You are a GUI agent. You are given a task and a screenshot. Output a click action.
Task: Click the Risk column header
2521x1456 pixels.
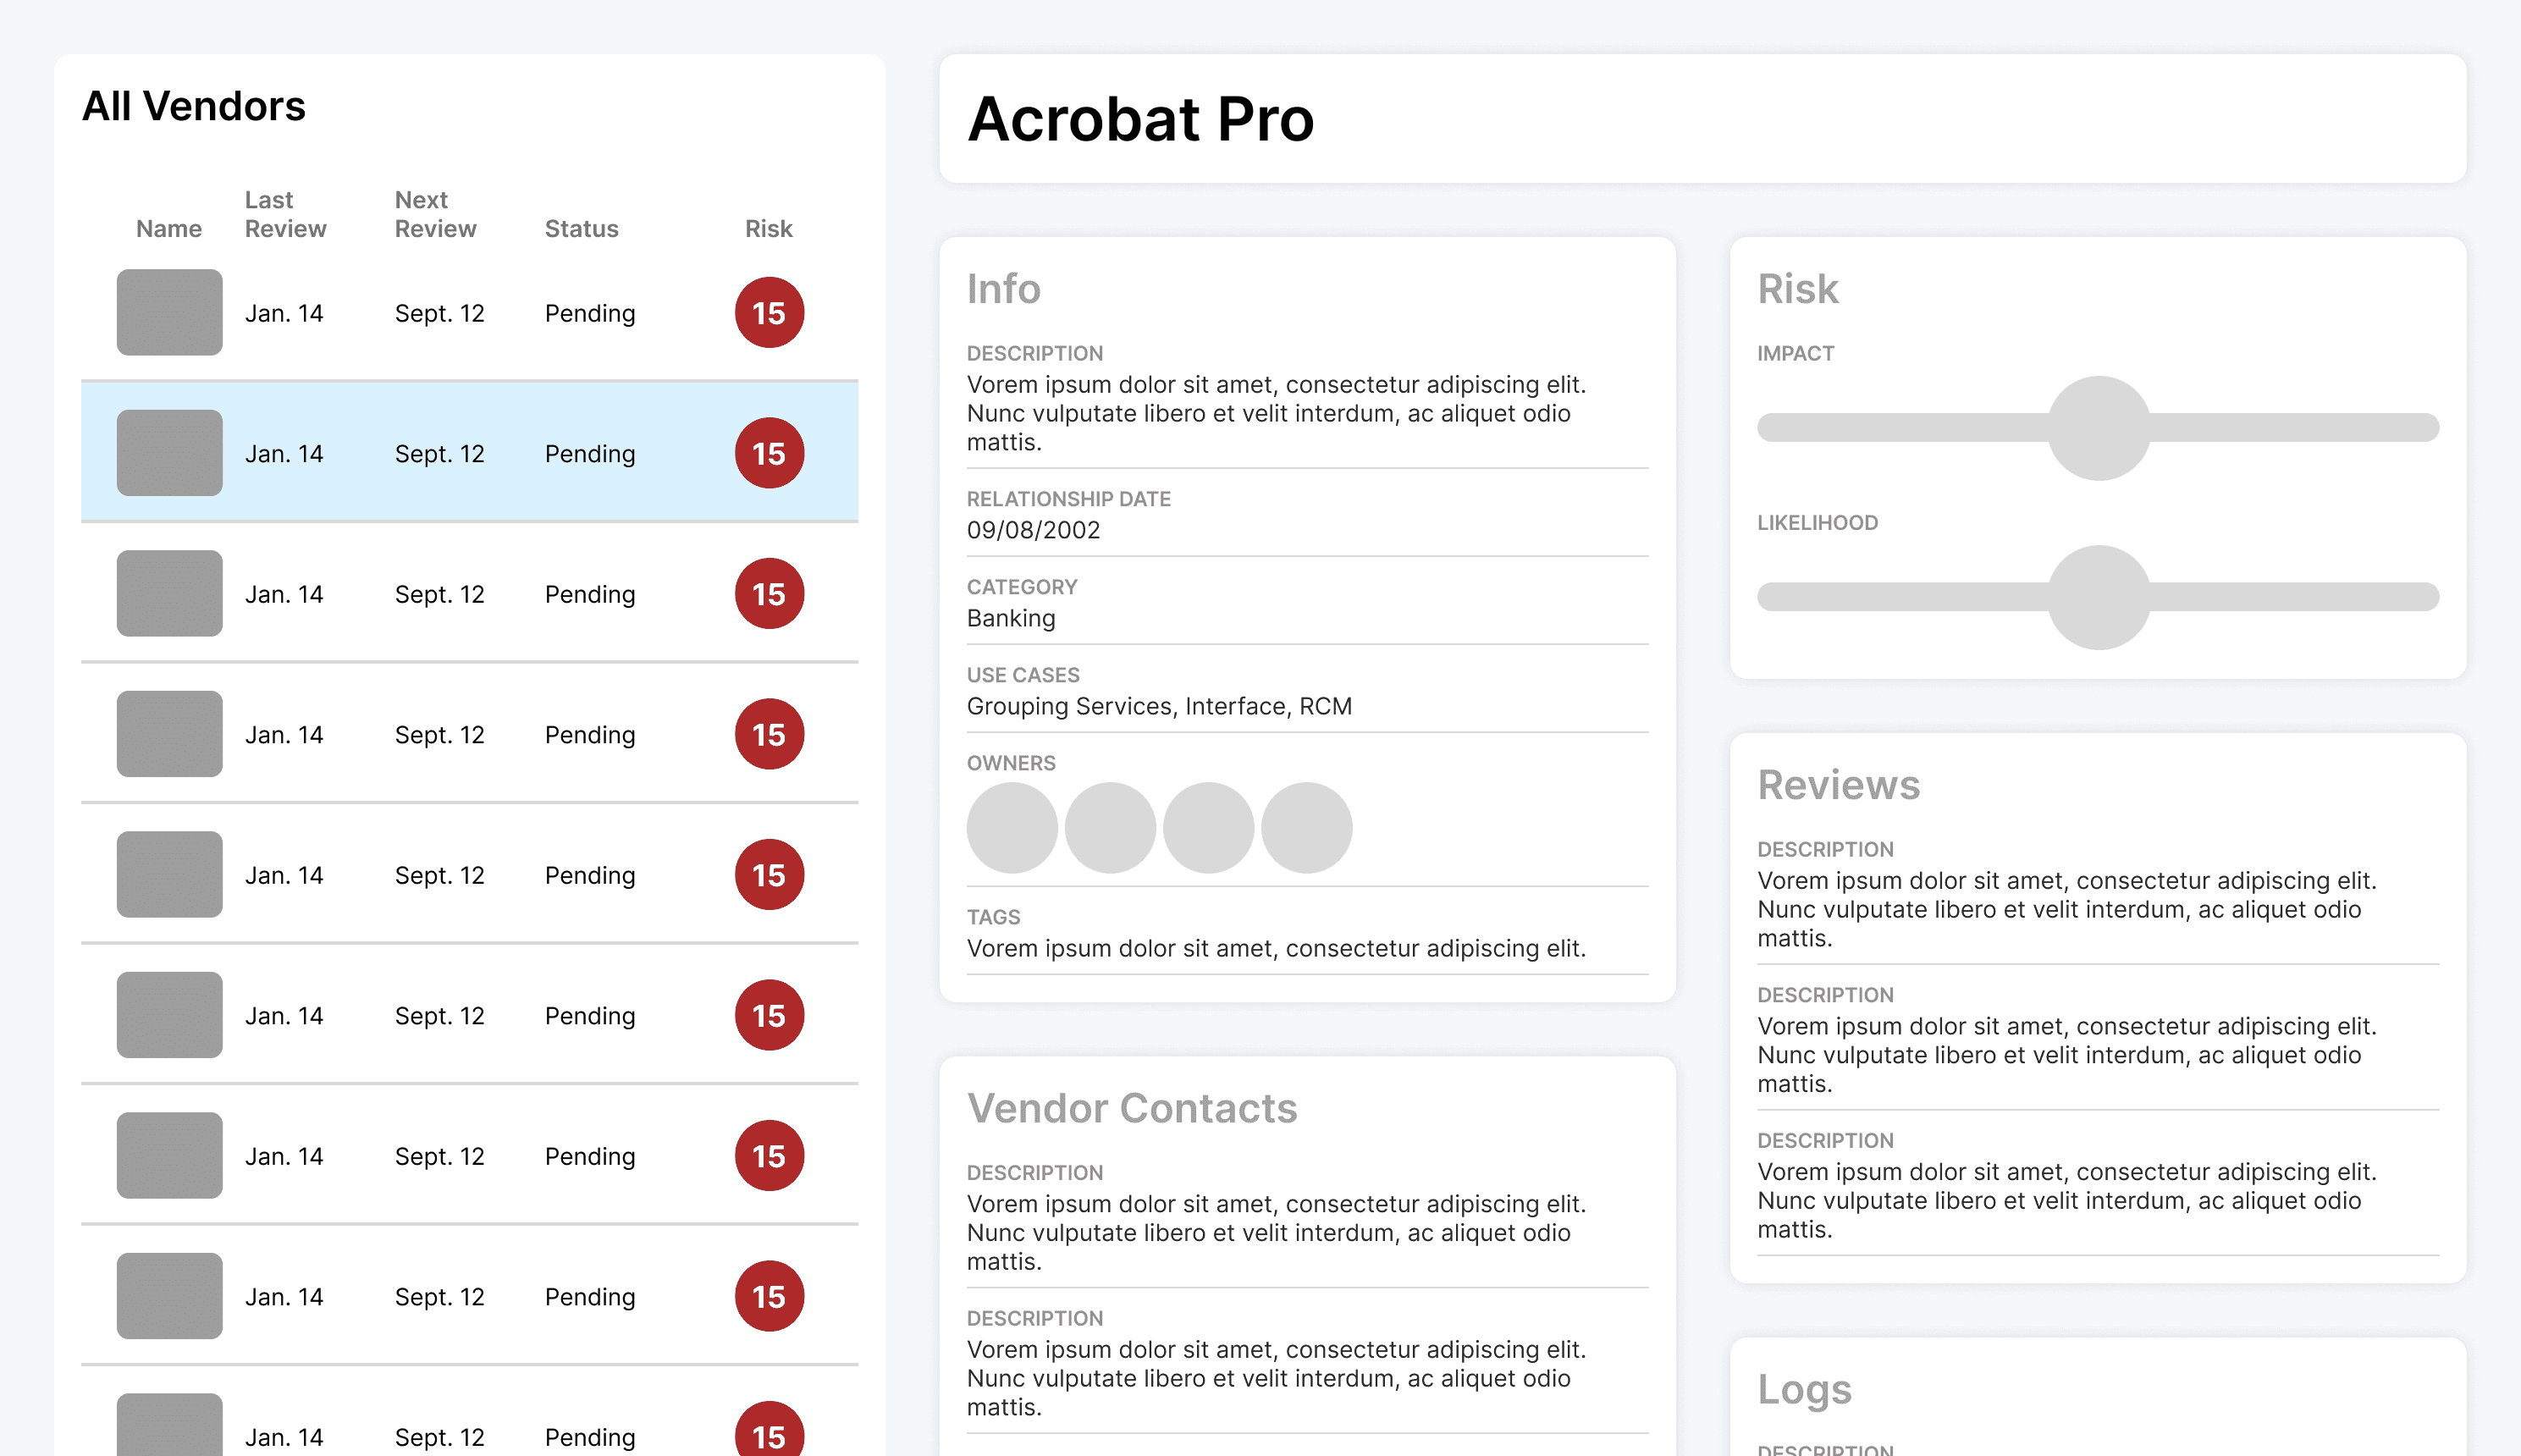[x=768, y=229]
